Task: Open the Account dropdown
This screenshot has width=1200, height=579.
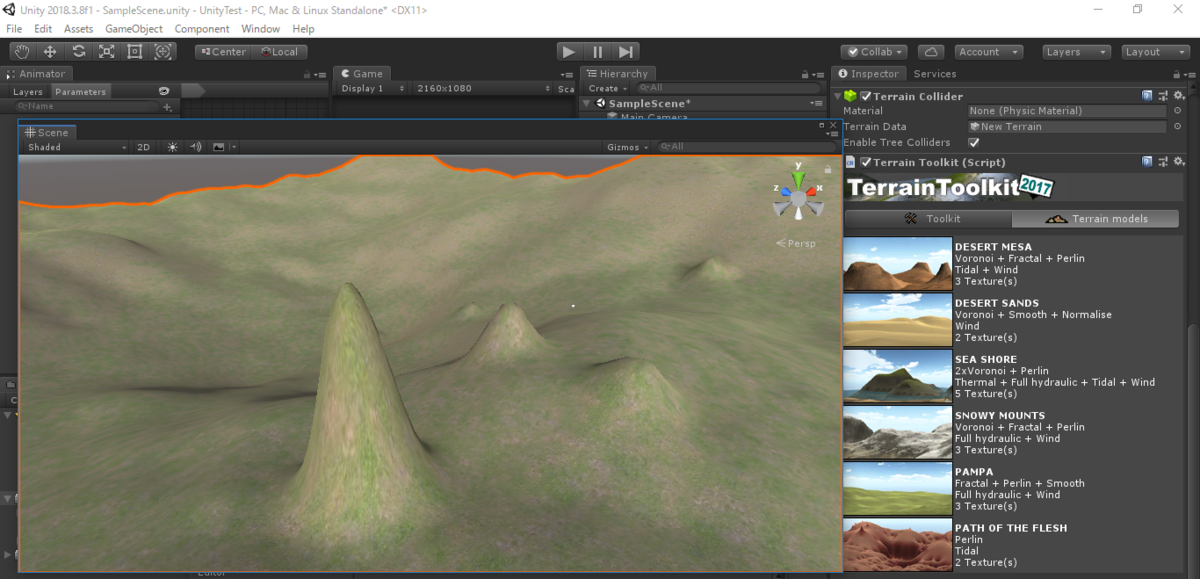Action: [x=987, y=52]
